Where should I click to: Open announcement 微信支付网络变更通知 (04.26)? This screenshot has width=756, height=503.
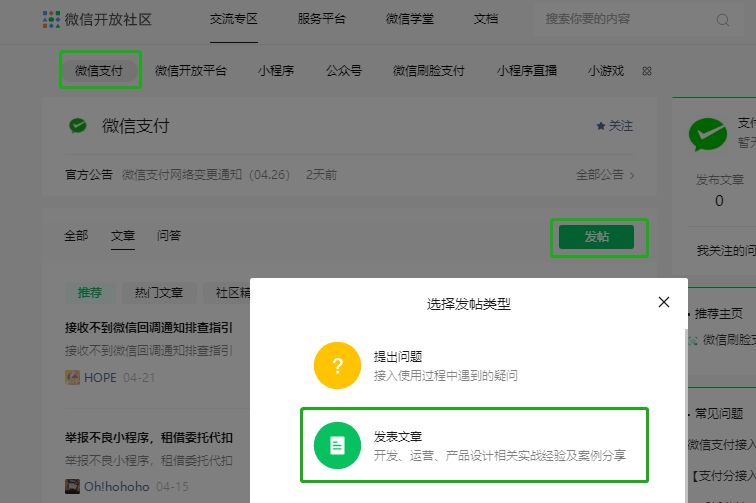click(206, 175)
